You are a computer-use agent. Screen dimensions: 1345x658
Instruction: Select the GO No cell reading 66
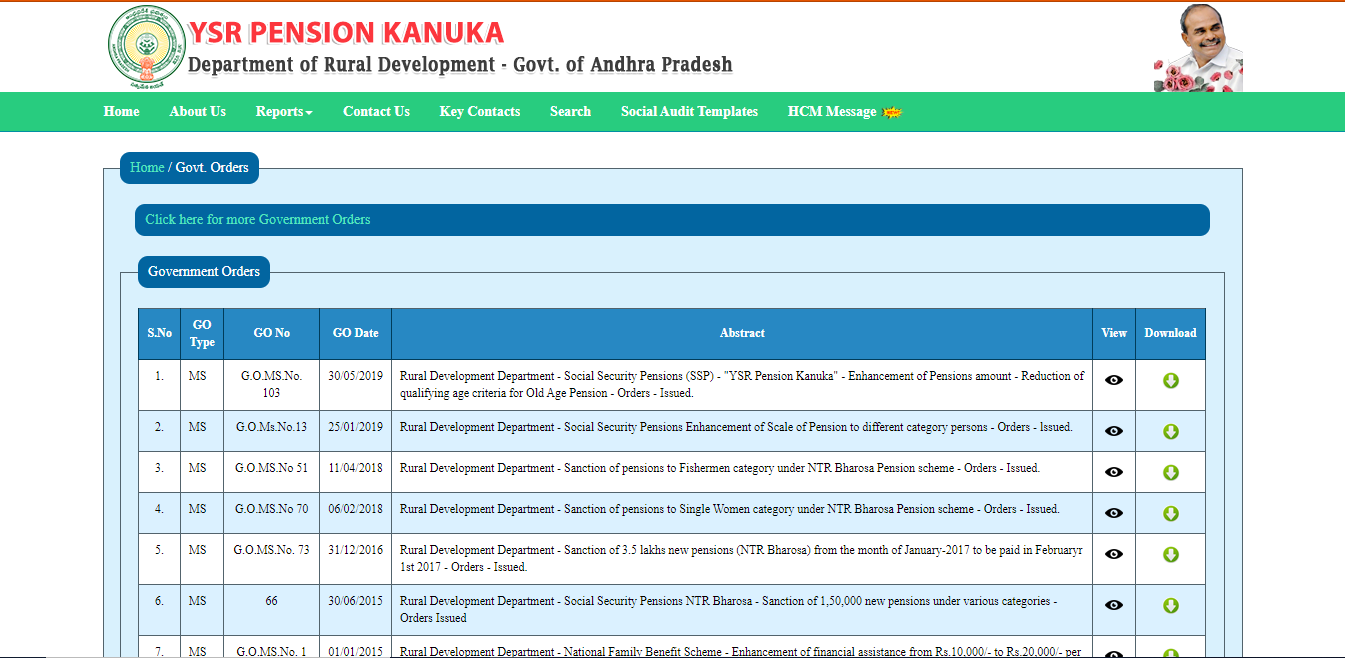pos(272,610)
